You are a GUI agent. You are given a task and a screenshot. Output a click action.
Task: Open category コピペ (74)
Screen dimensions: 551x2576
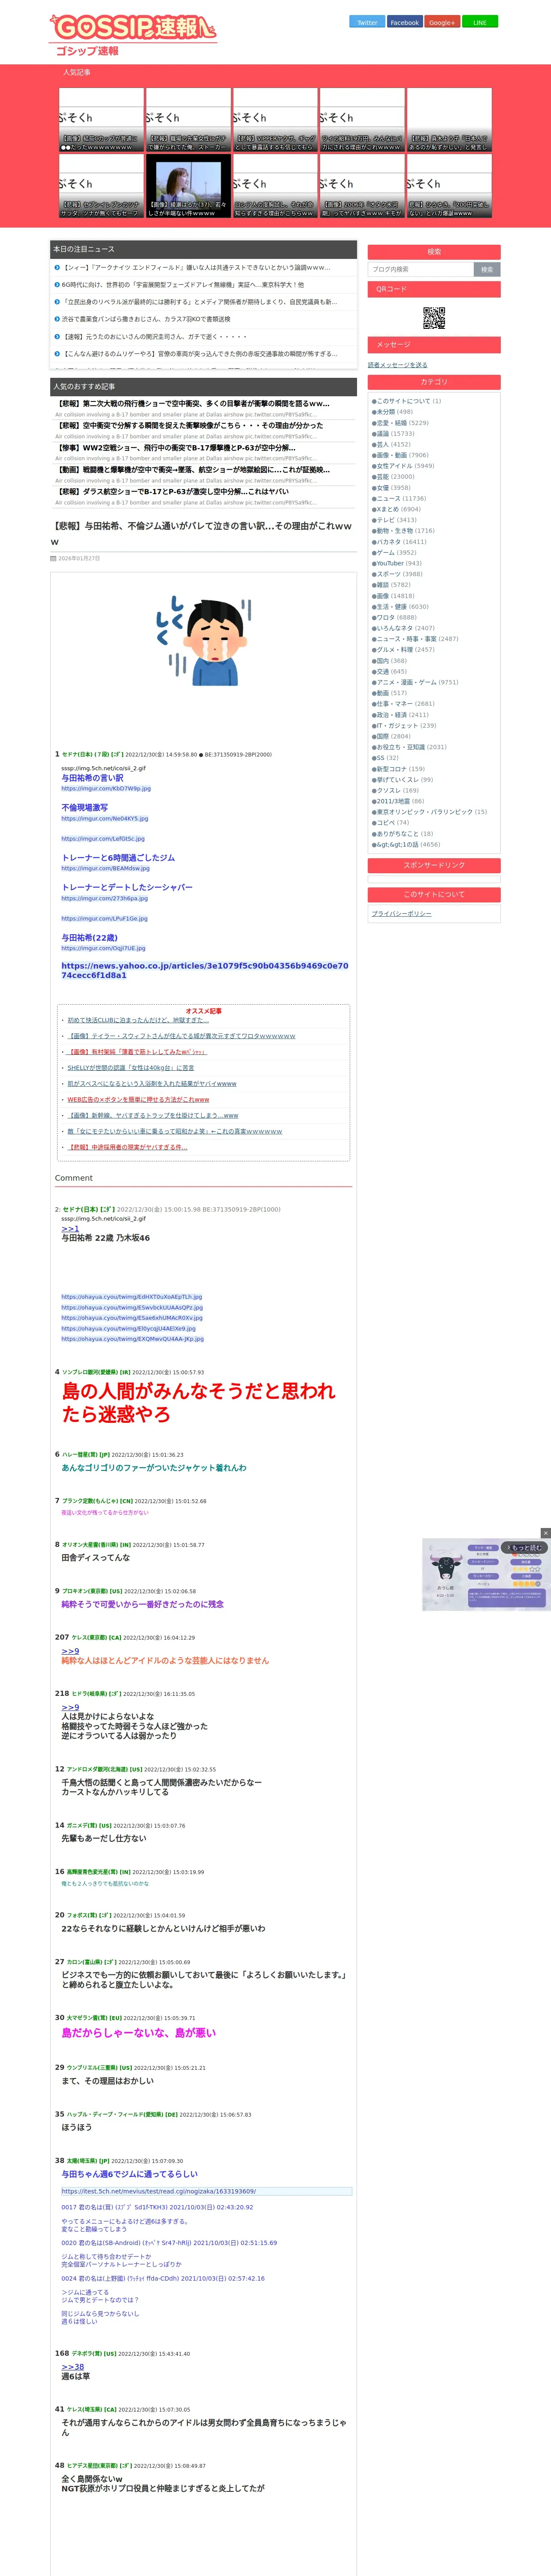[391, 823]
